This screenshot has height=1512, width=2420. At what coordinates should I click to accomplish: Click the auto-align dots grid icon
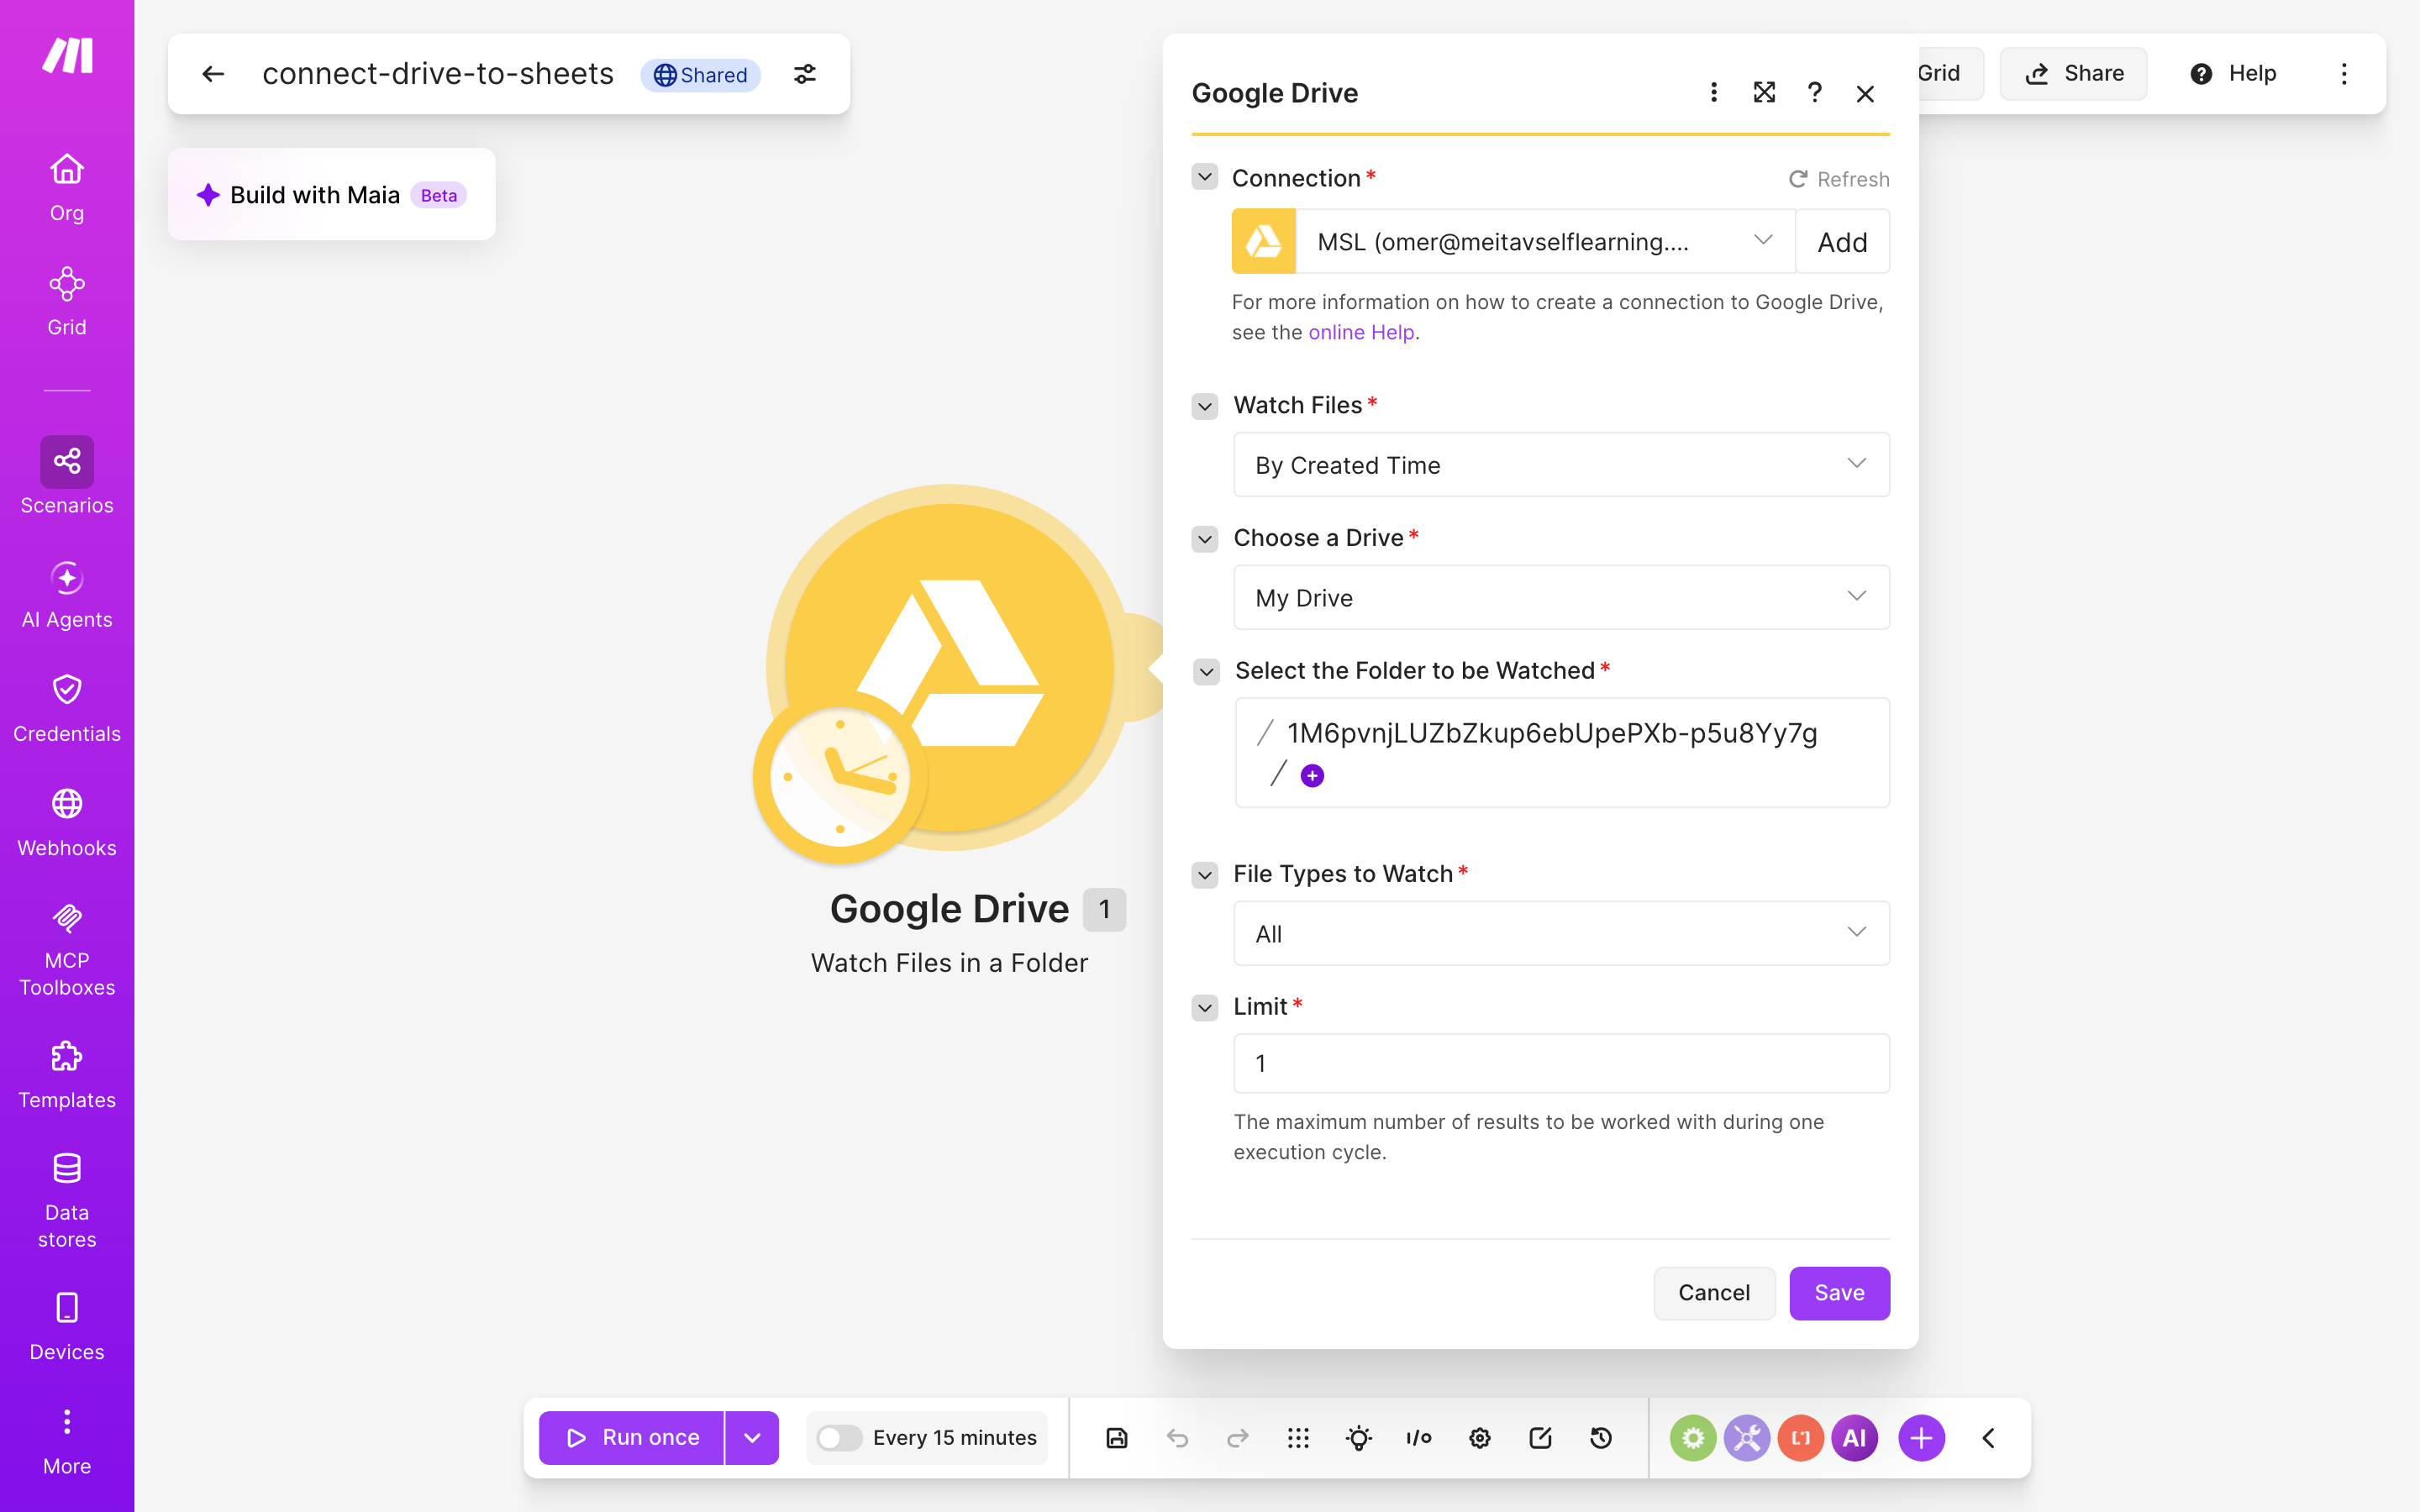pos(1298,1438)
